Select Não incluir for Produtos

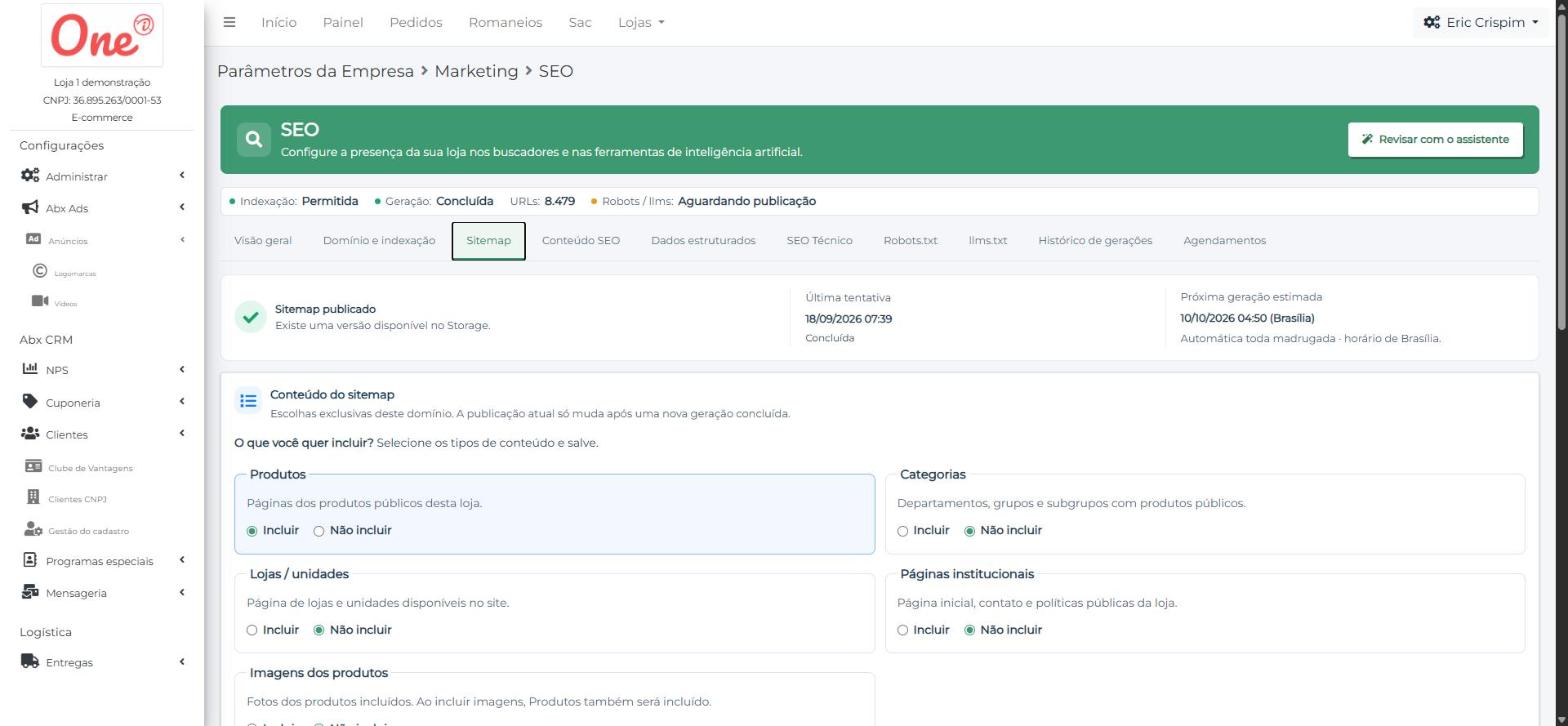point(319,531)
